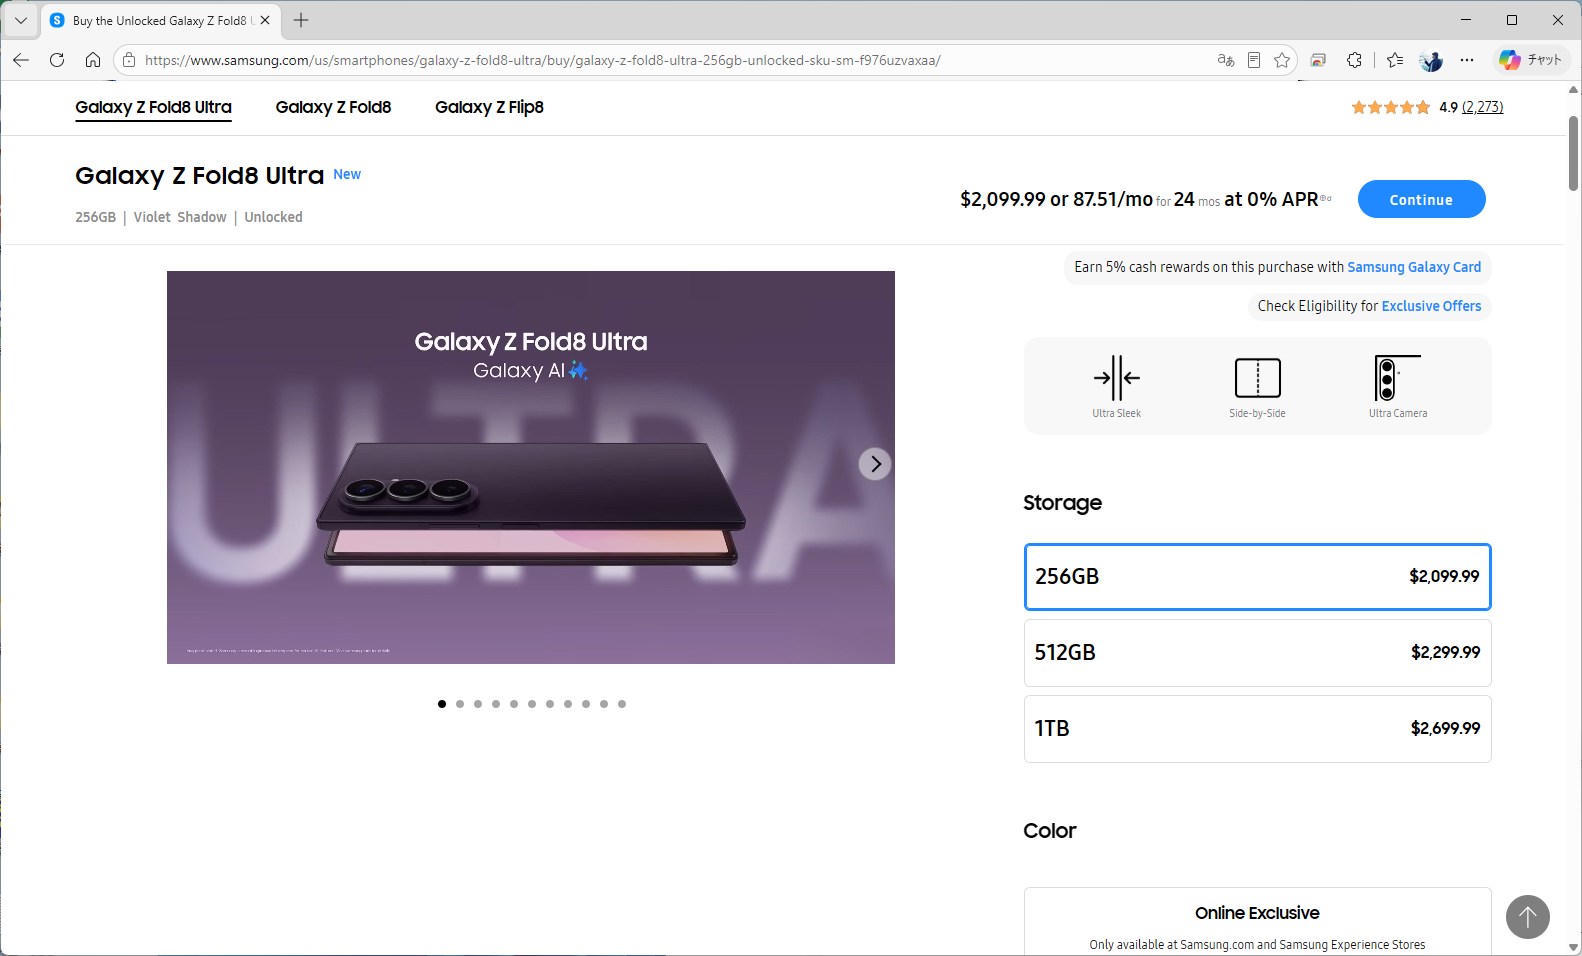Screen dimensions: 1582x956
Task: Click the scroll back to top button
Action: pyautogui.click(x=1528, y=916)
